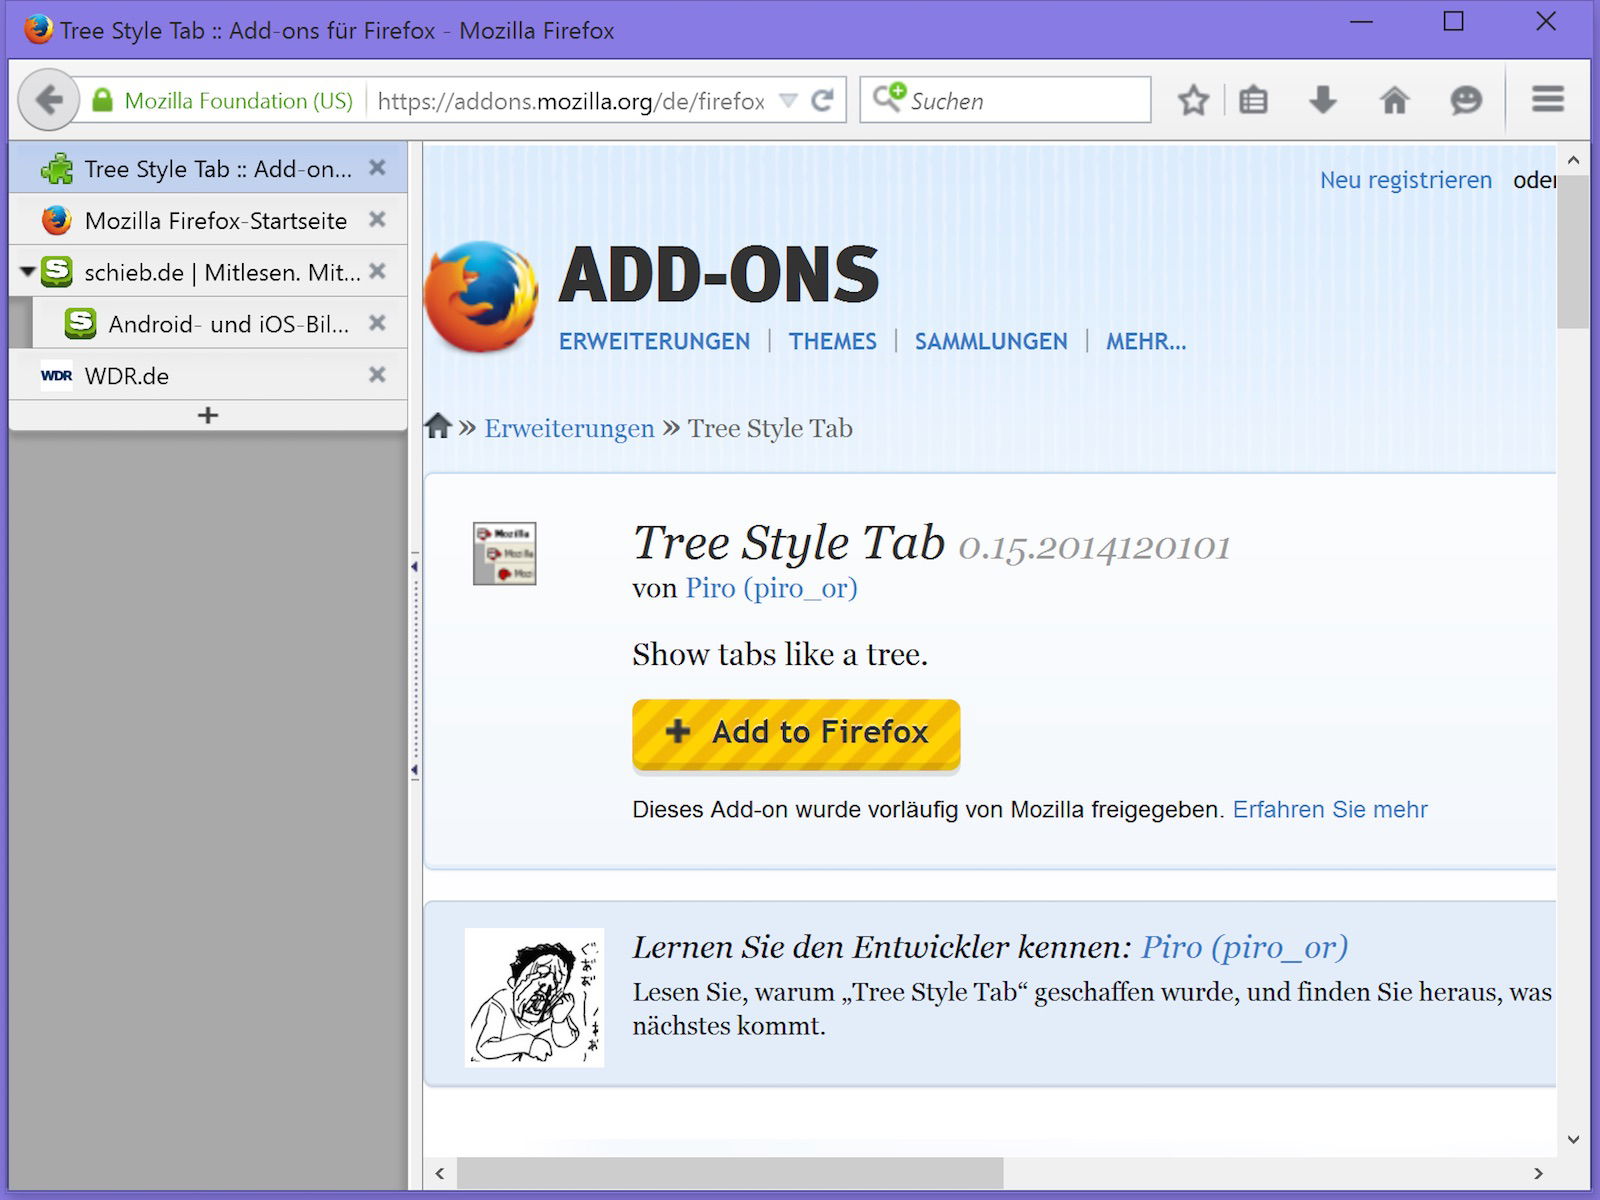
Task: Switch to Mozilla Firefox-Startseite tab
Action: [208, 220]
